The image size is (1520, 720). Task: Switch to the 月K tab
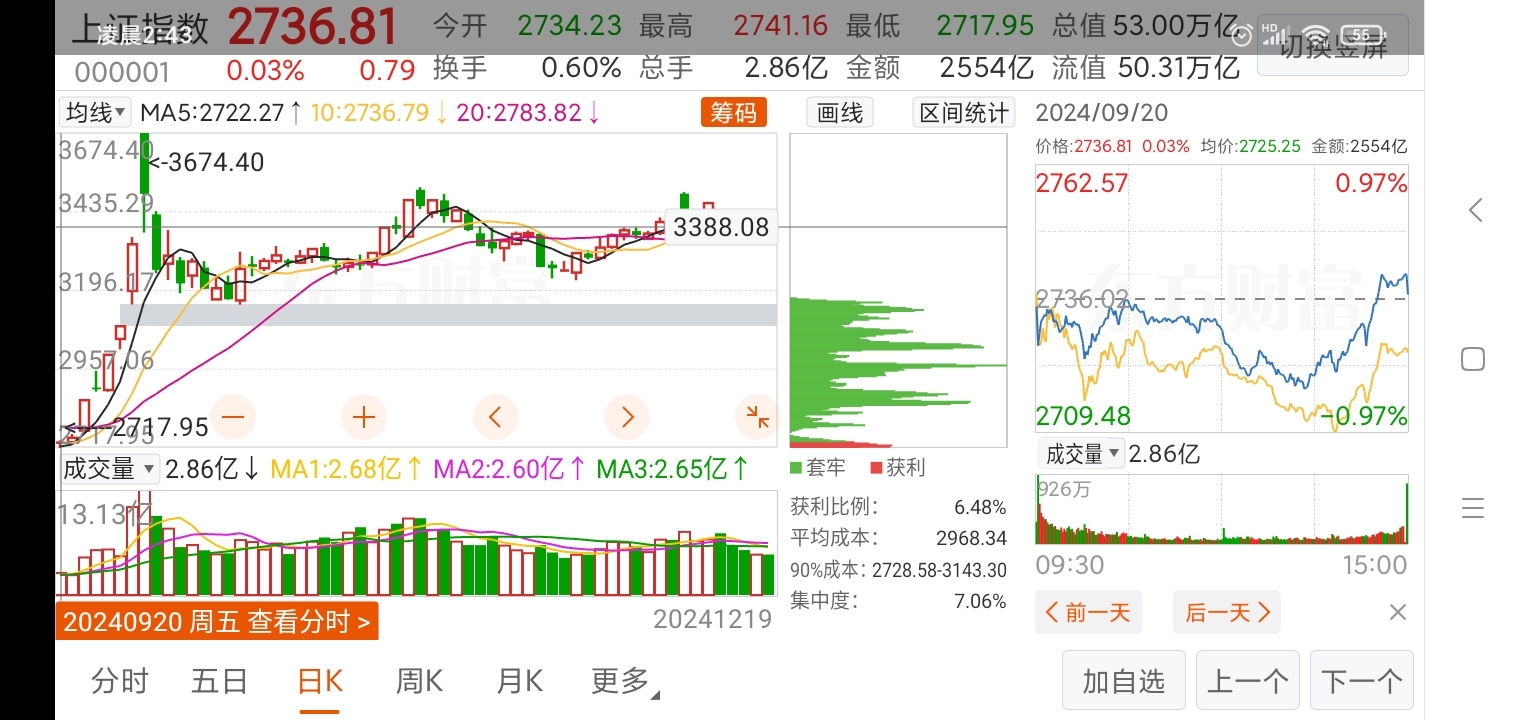click(520, 682)
